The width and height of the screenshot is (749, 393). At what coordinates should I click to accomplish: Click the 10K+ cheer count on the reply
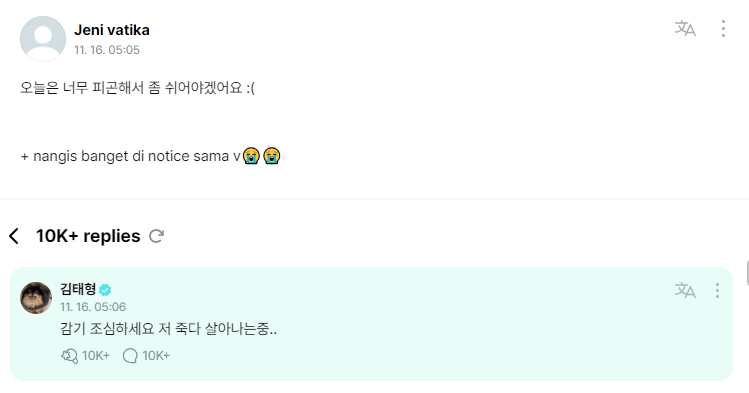tap(96, 356)
